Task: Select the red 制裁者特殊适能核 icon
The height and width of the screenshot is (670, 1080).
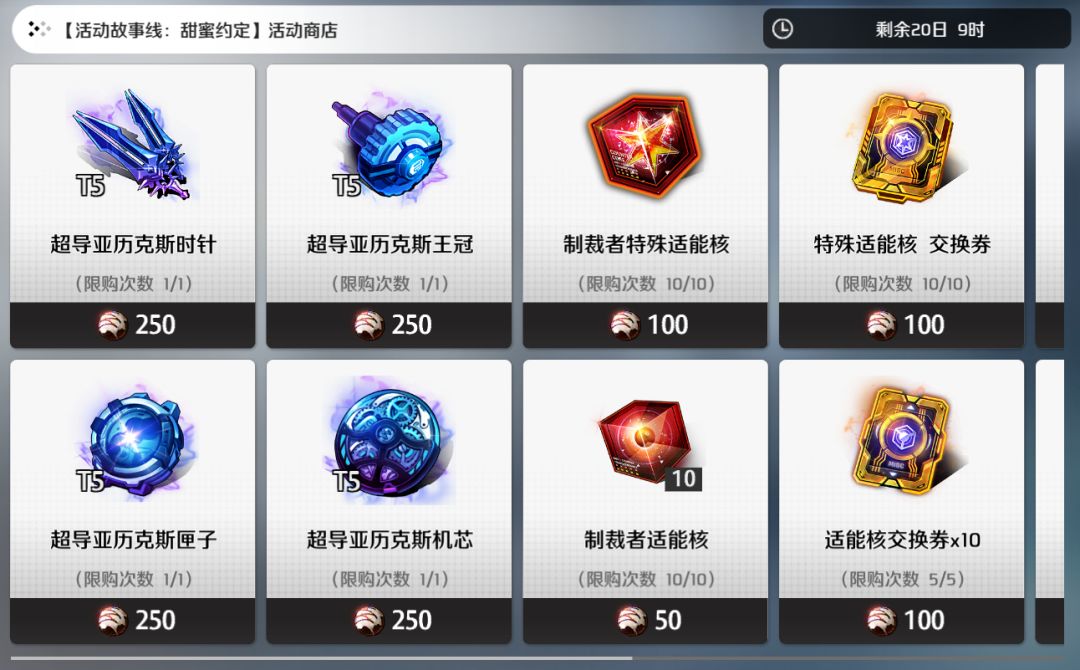Action: tap(645, 146)
